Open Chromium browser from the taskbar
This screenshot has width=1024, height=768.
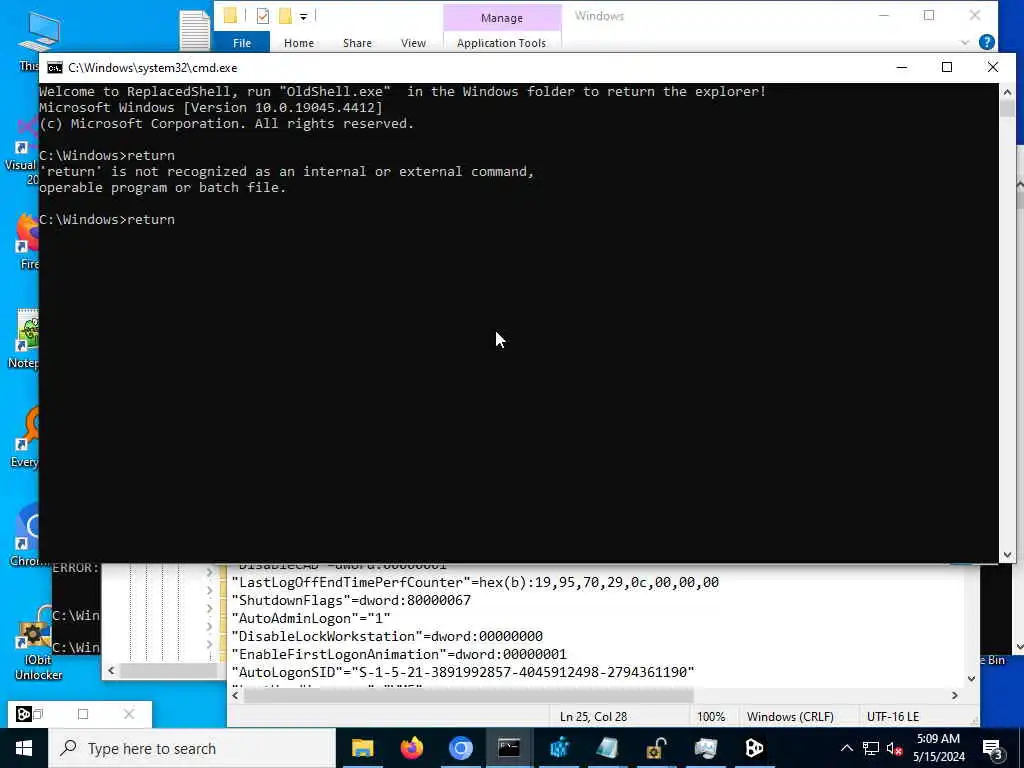[x=460, y=748]
